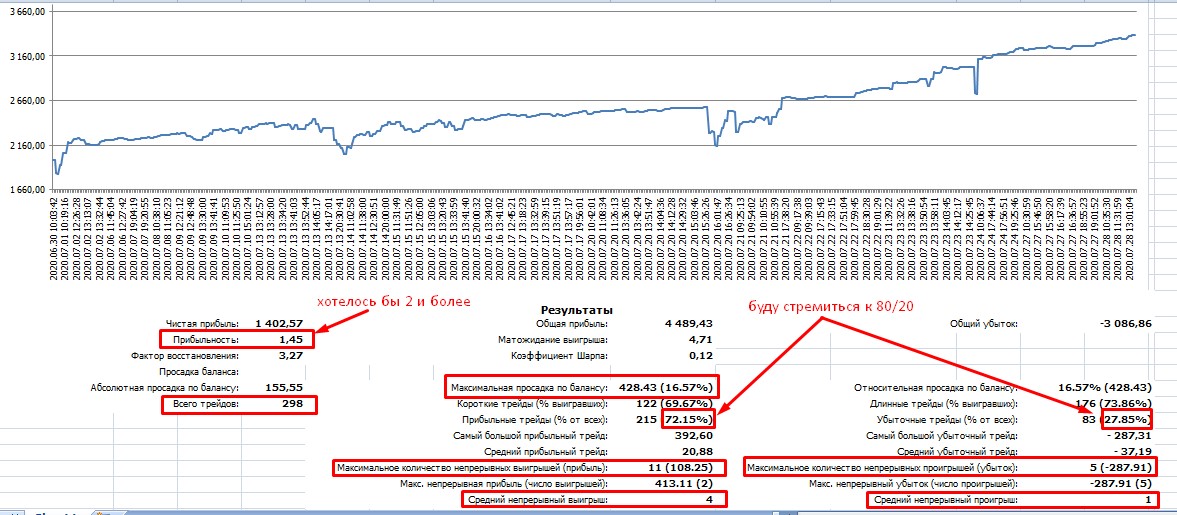Select the value cell -3 086,86
Screen dimensions: 1177x515
1123,324
